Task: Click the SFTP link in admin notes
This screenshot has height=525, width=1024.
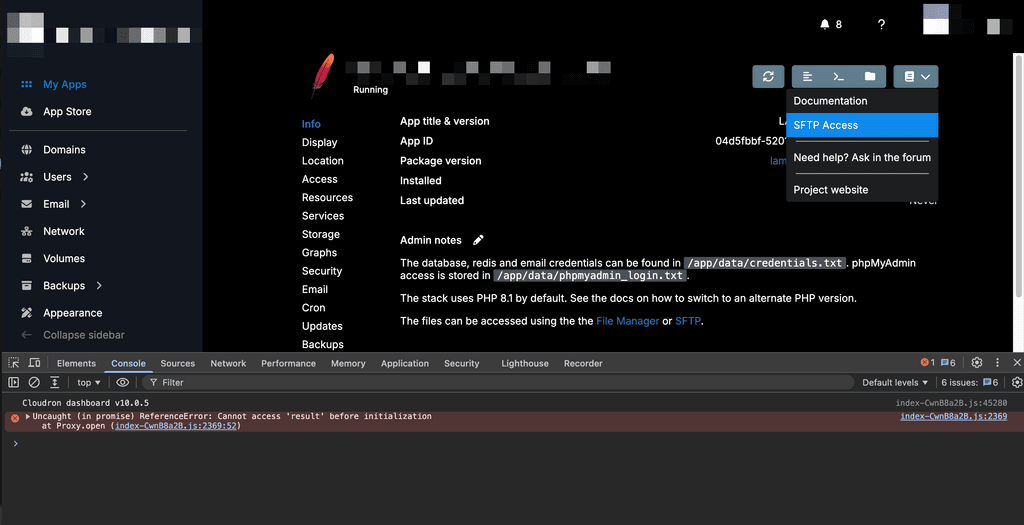Action: click(x=688, y=321)
